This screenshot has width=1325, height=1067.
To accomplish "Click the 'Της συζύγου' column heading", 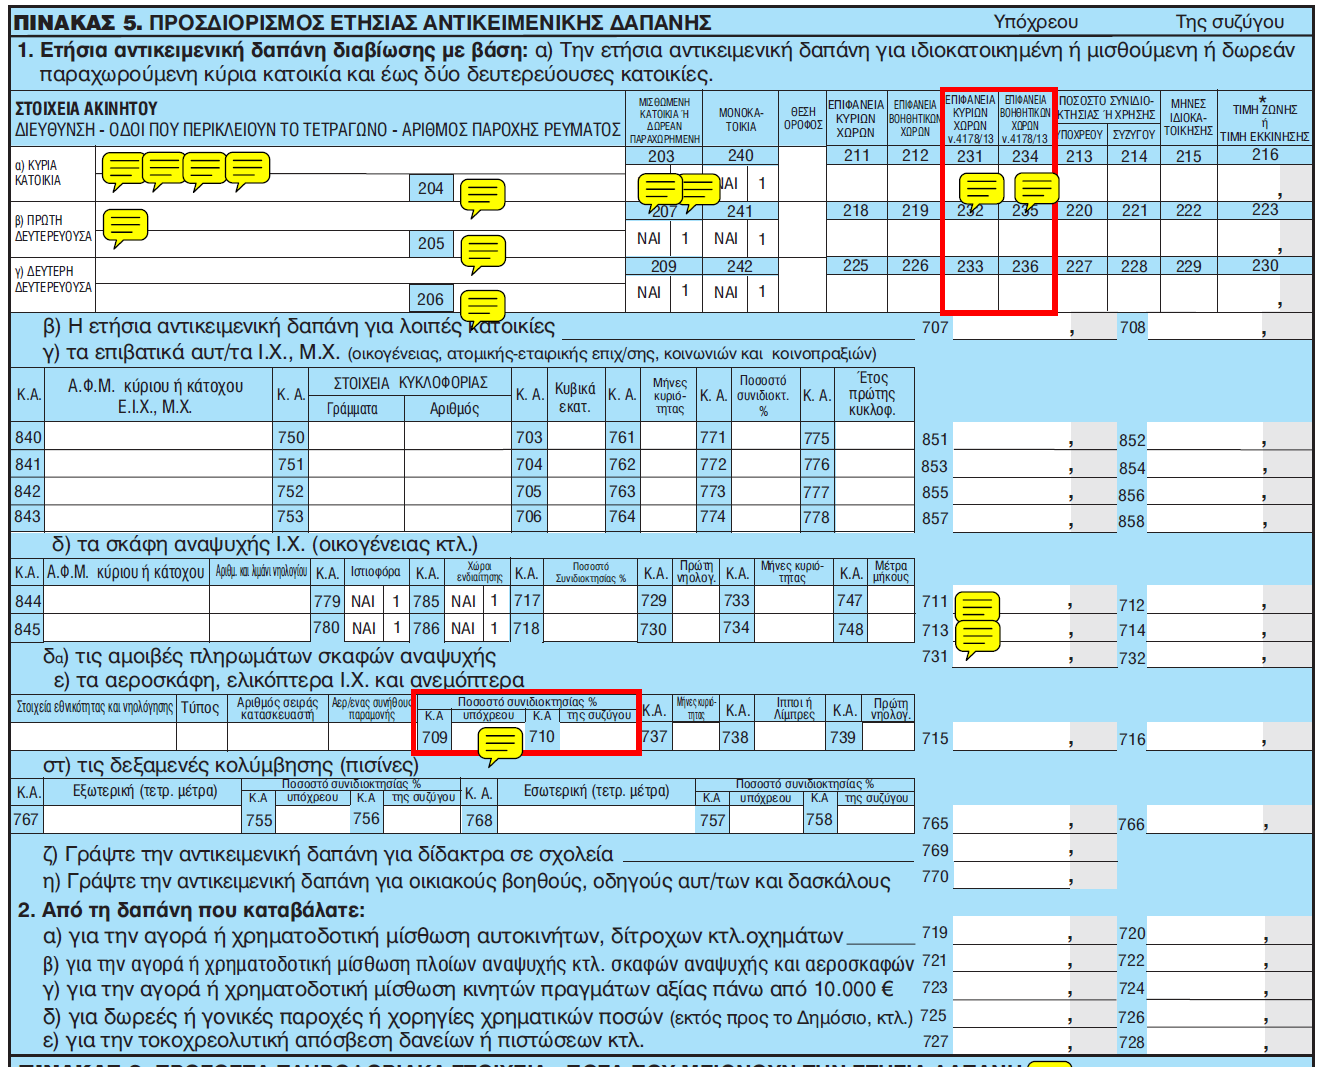I will point(1229,22).
